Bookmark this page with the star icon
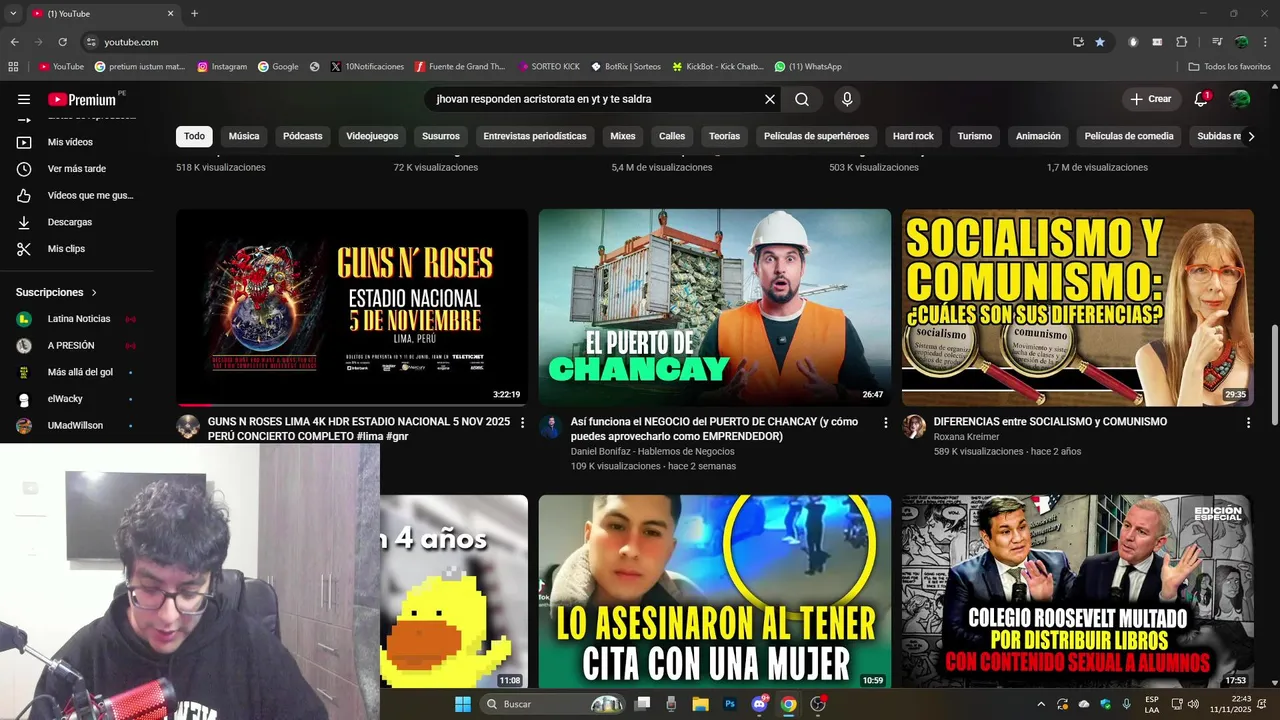Screen dimensions: 1280x720 point(1100,42)
